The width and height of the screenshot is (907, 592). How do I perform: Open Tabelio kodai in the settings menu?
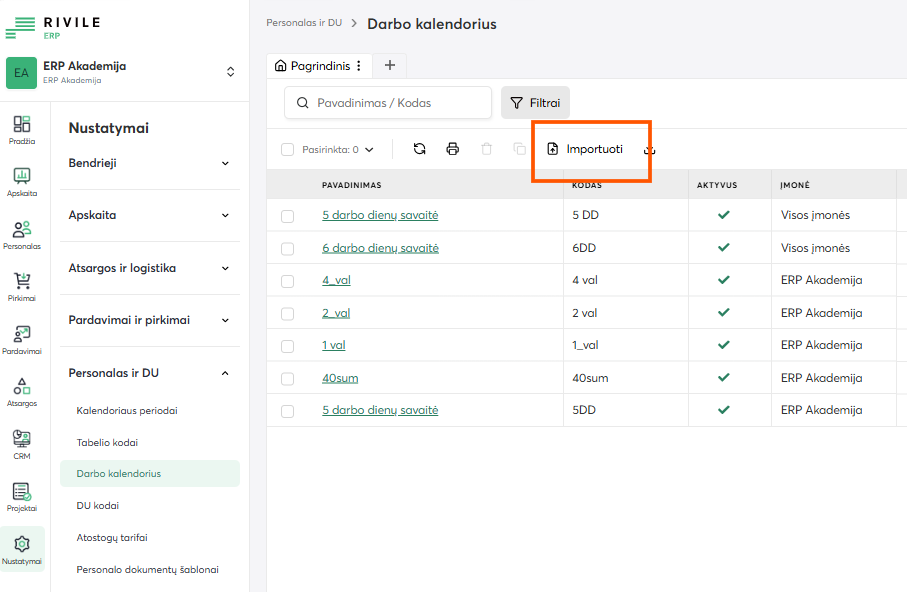coord(107,442)
